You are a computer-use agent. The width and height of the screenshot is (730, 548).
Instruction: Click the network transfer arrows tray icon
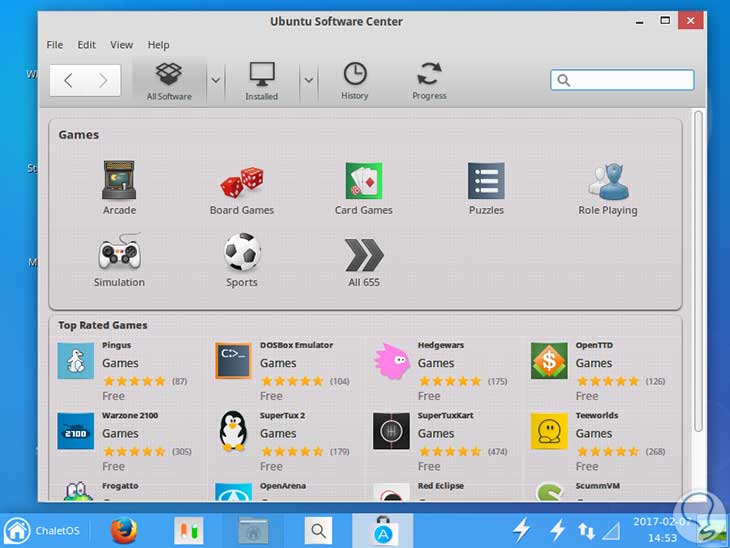pos(586,530)
